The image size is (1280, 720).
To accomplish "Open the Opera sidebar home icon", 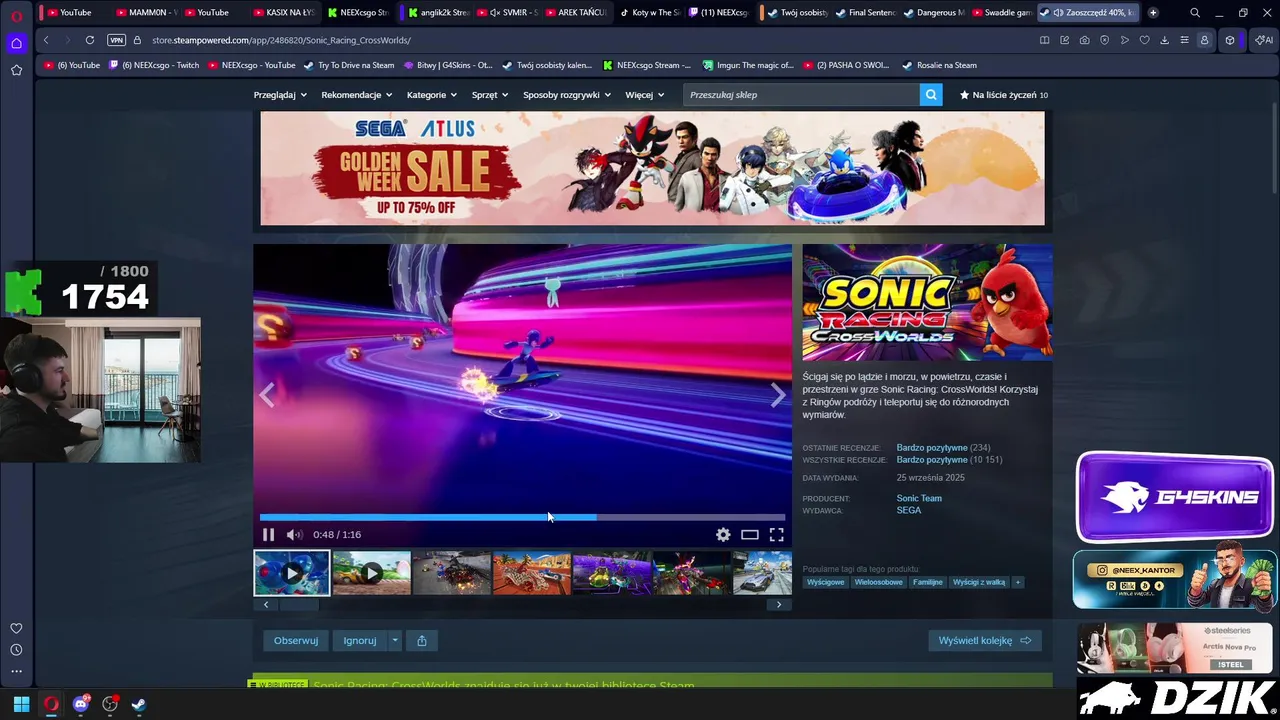I will 16,43.
